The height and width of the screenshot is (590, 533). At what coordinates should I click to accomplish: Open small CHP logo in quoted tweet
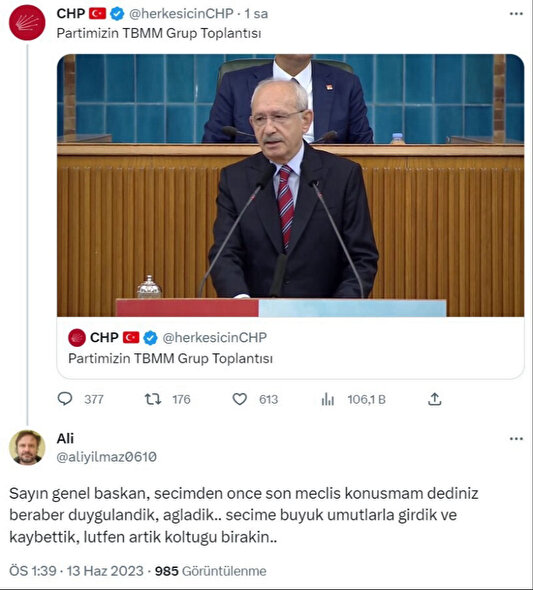pos(77,338)
